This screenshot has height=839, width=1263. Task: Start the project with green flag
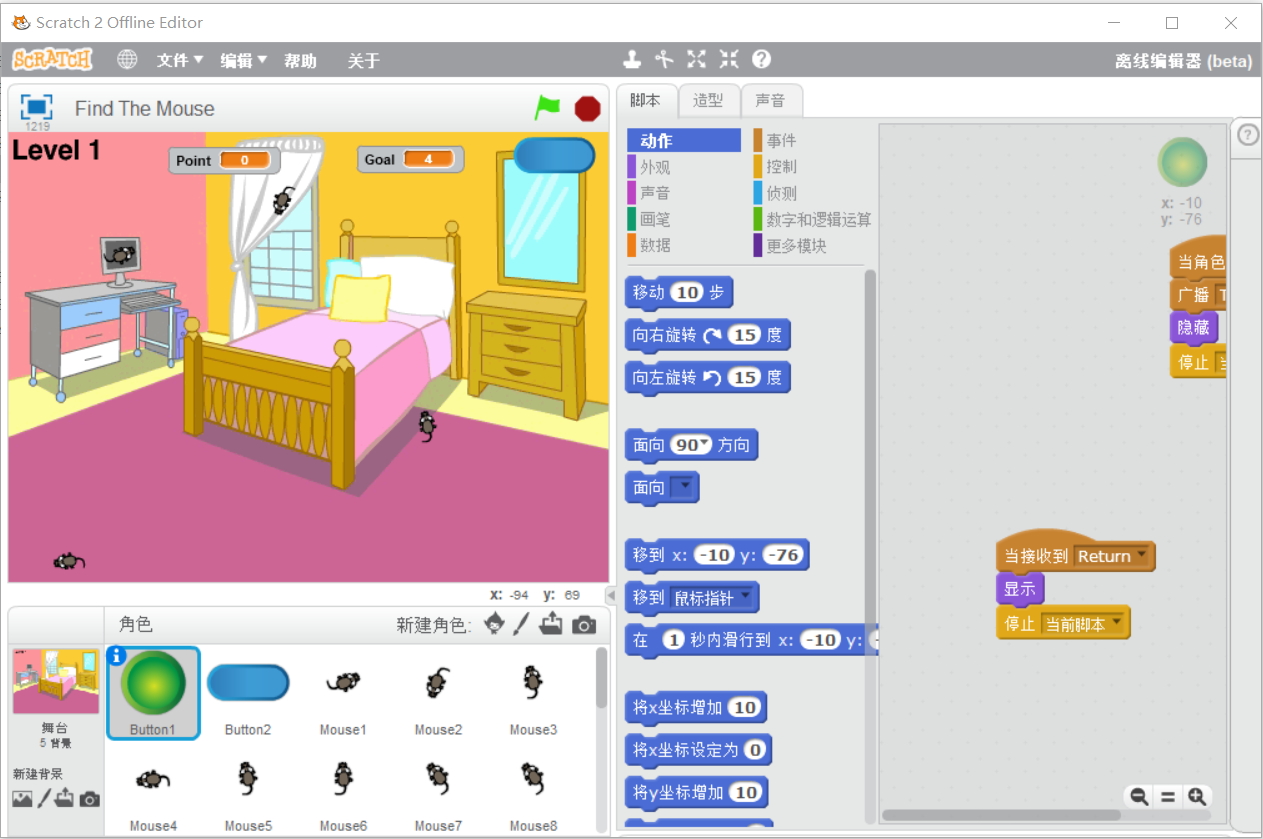coord(547,107)
